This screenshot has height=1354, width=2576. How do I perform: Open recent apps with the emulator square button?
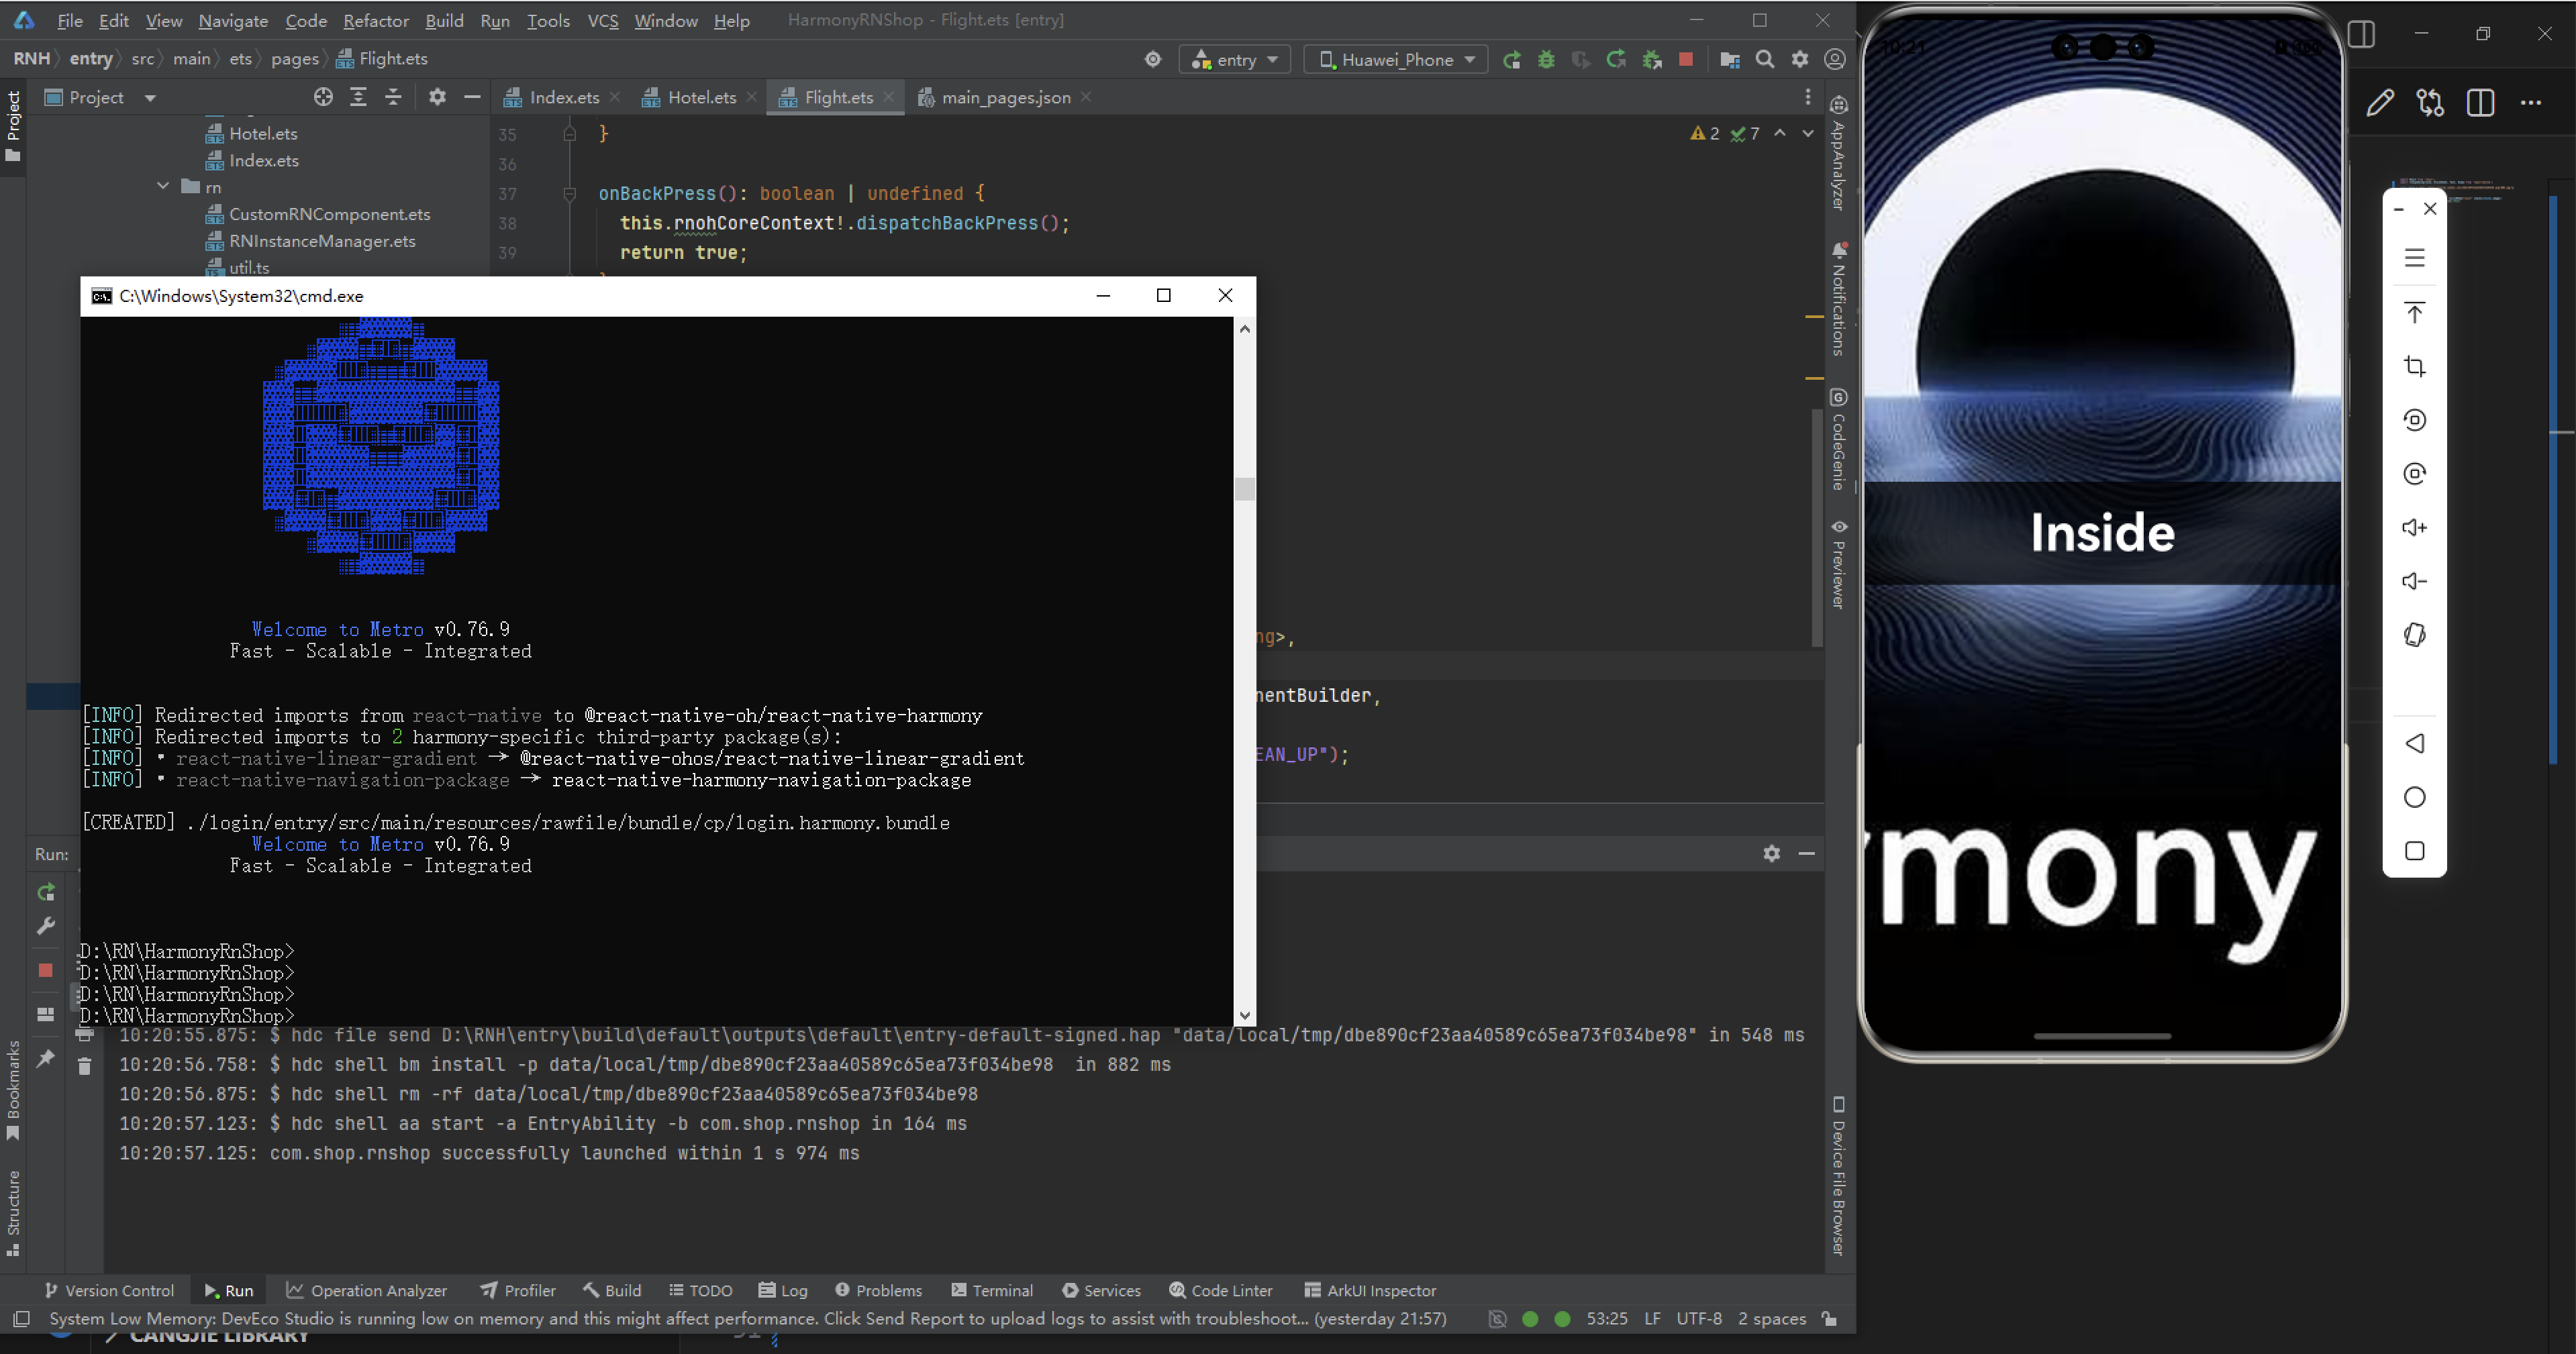[2414, 851]
